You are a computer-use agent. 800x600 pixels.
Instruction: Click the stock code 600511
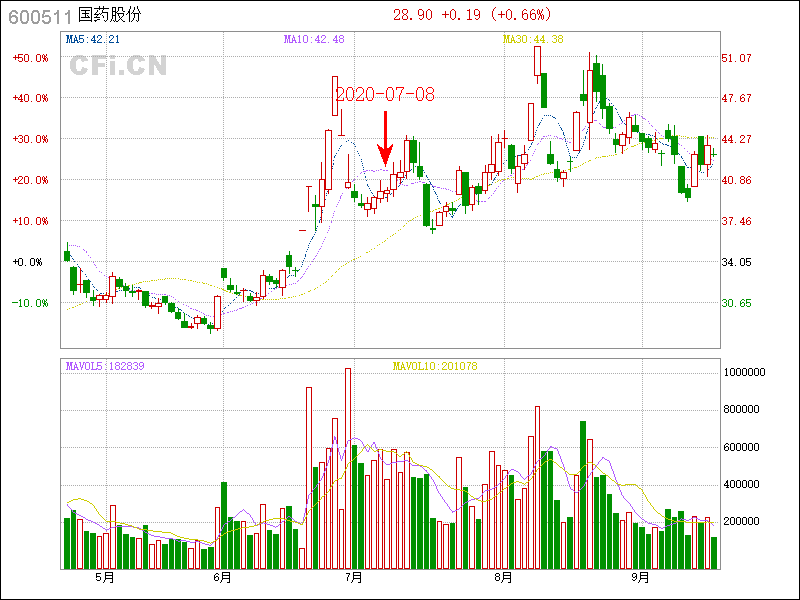40,15
